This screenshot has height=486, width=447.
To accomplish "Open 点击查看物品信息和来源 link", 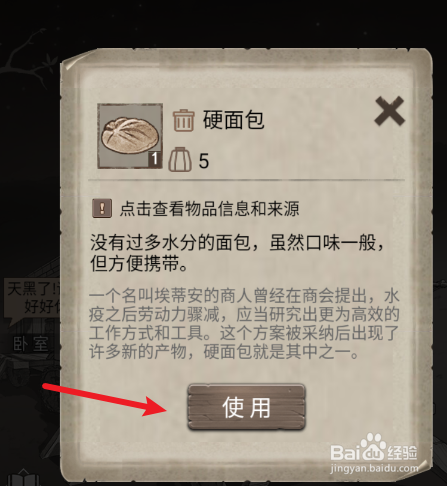I will click(x=209, y=209).
